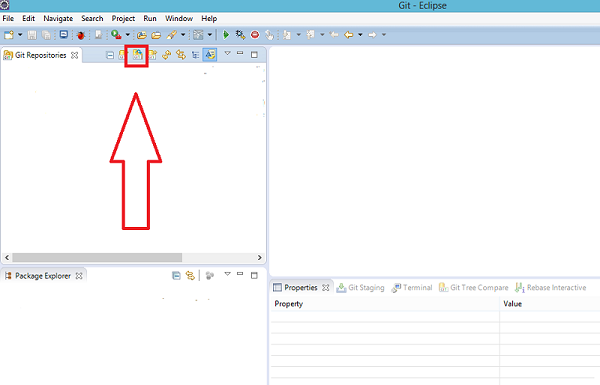Screen dimensions: 600x385
Task: Click the Open Type folder icon
Action: pos(142,35)
